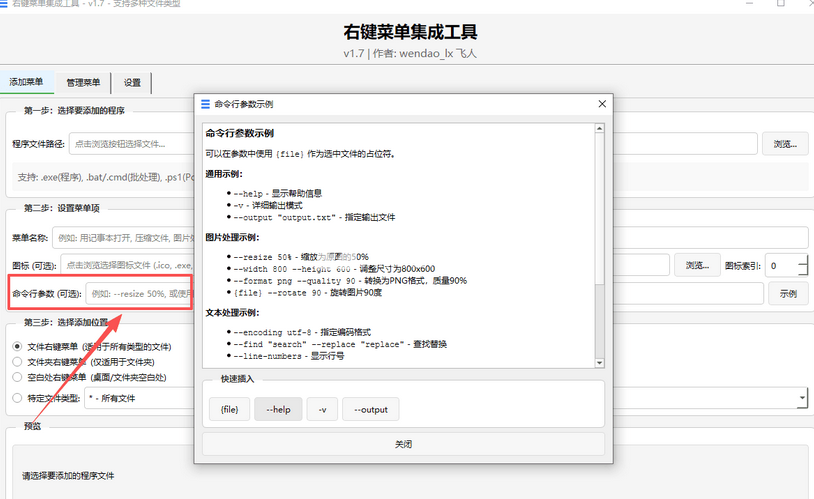Select the 文件右键菜单 radio option
The width and height of the screenshot is (814, 499).
click(17, 346)
